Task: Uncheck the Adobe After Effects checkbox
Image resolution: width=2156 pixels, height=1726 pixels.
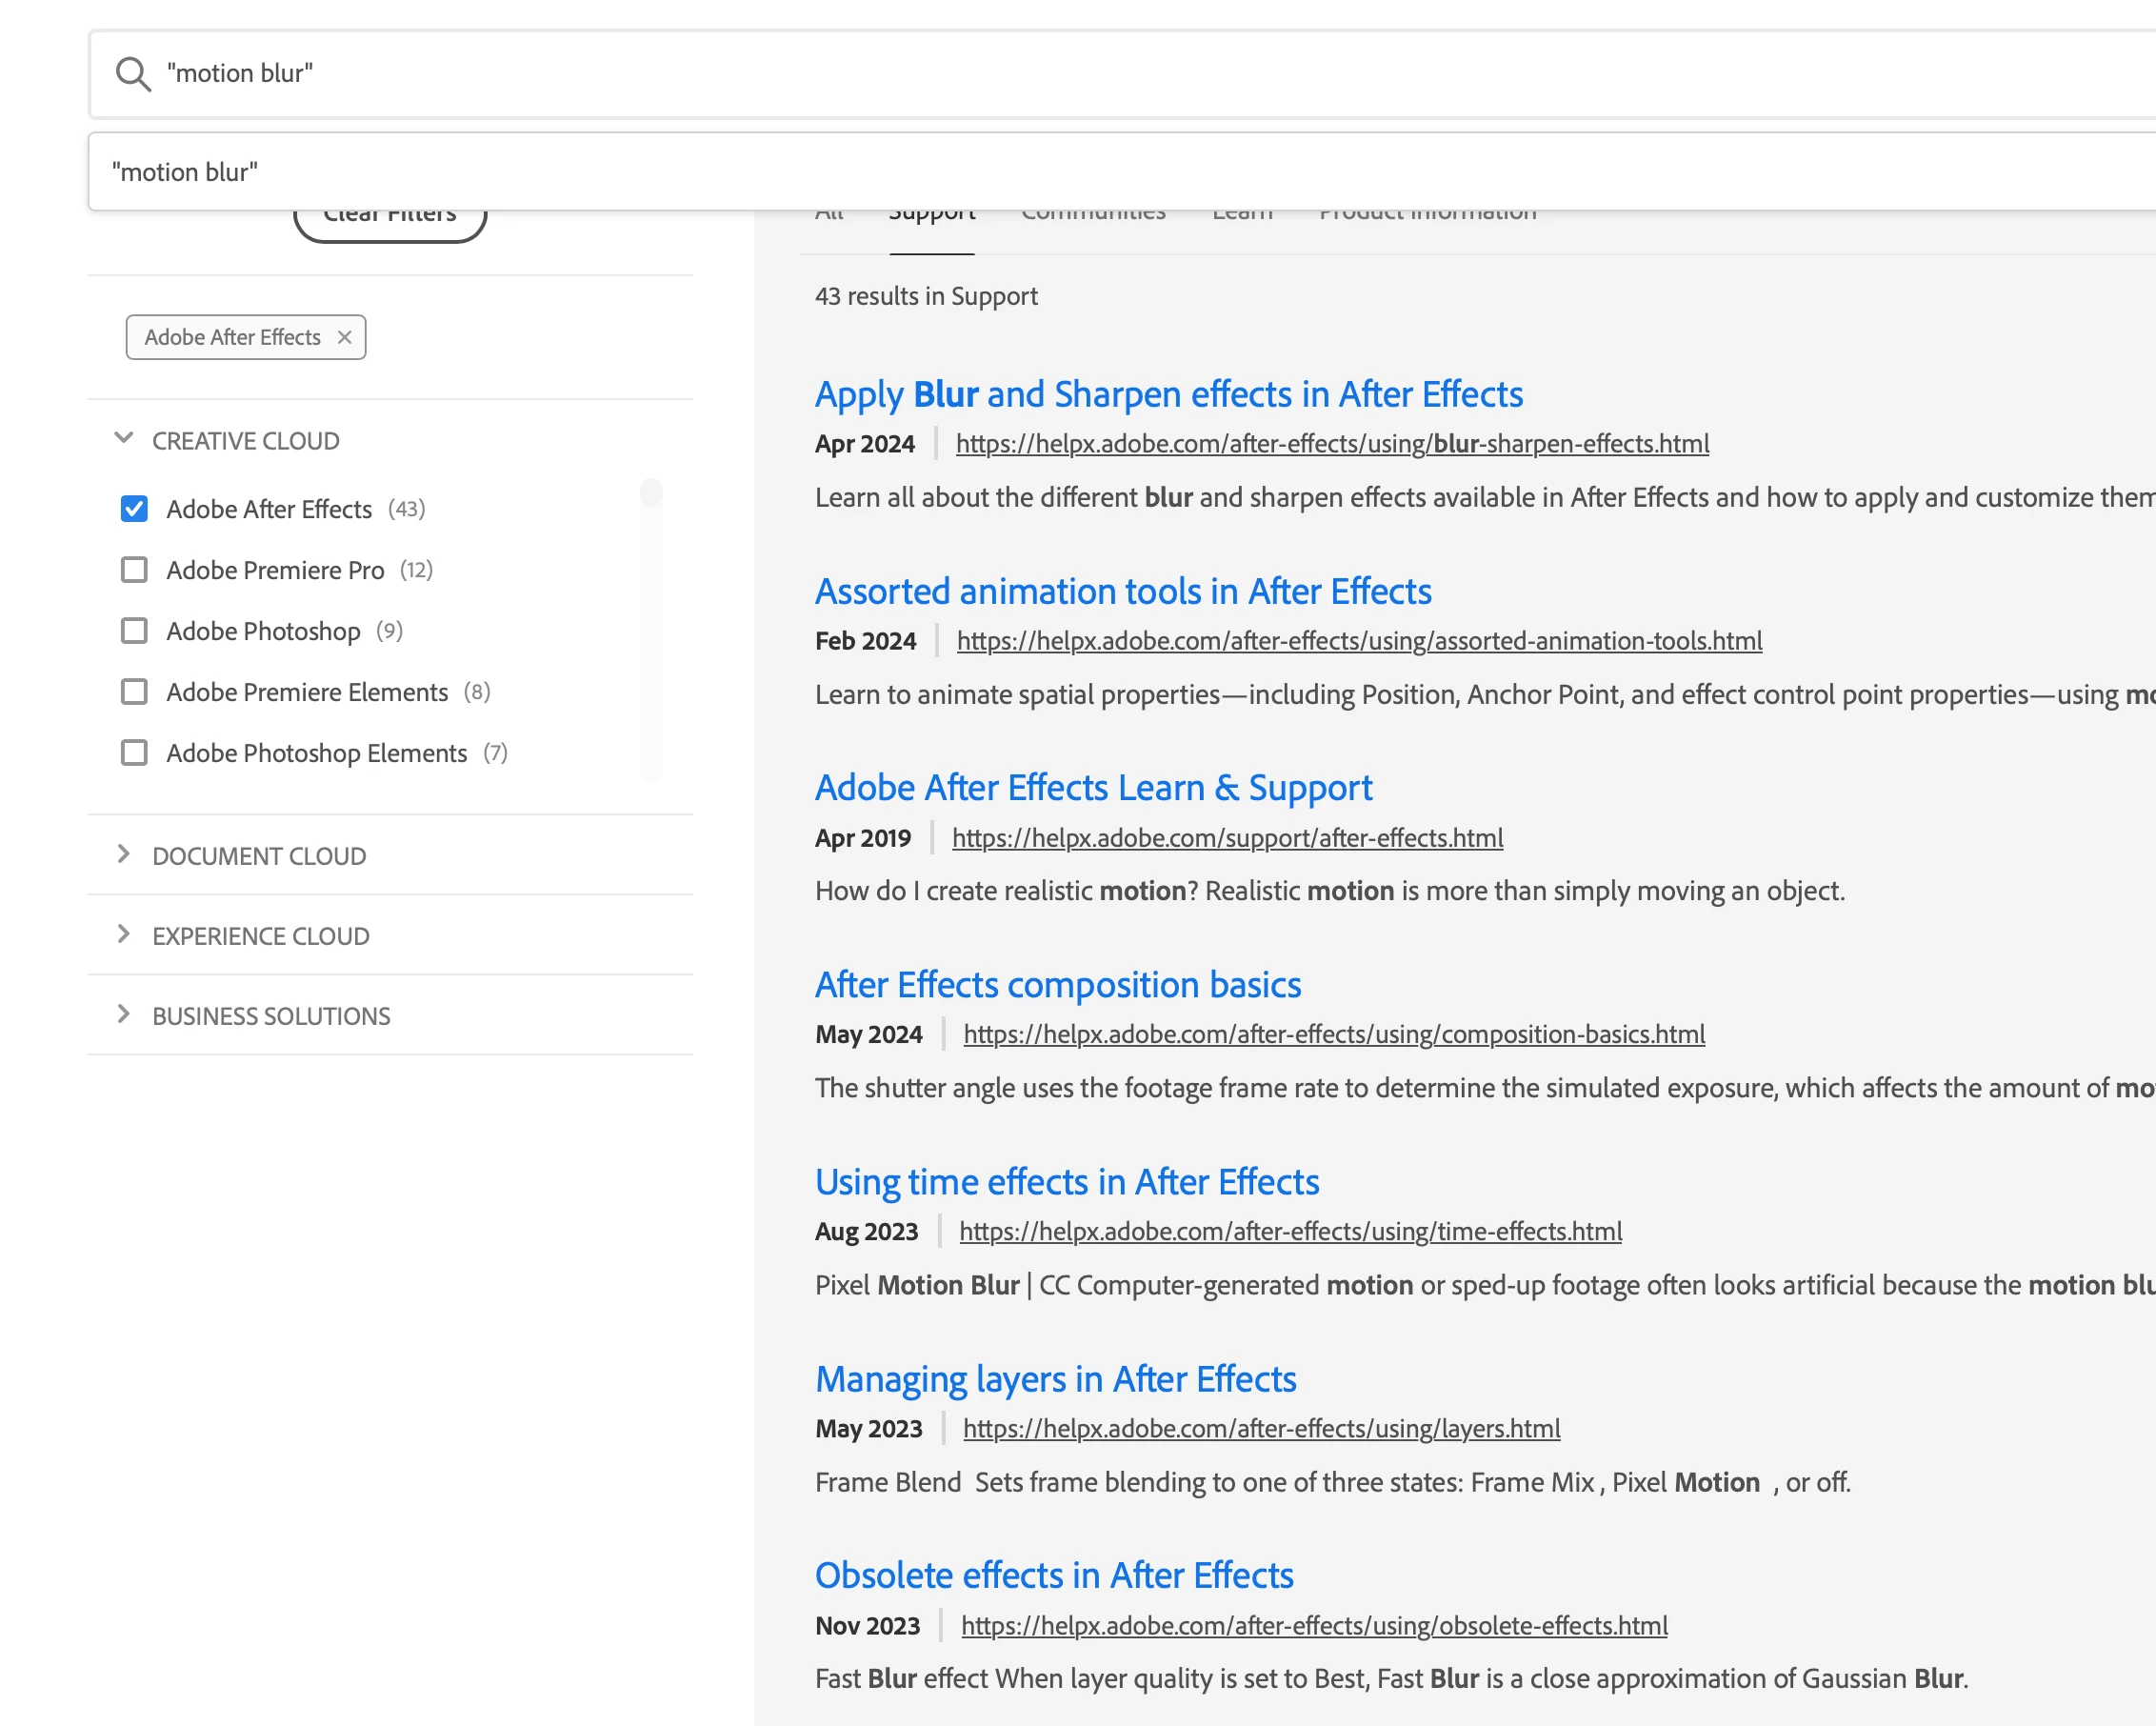Action: (x=134, y=509)
